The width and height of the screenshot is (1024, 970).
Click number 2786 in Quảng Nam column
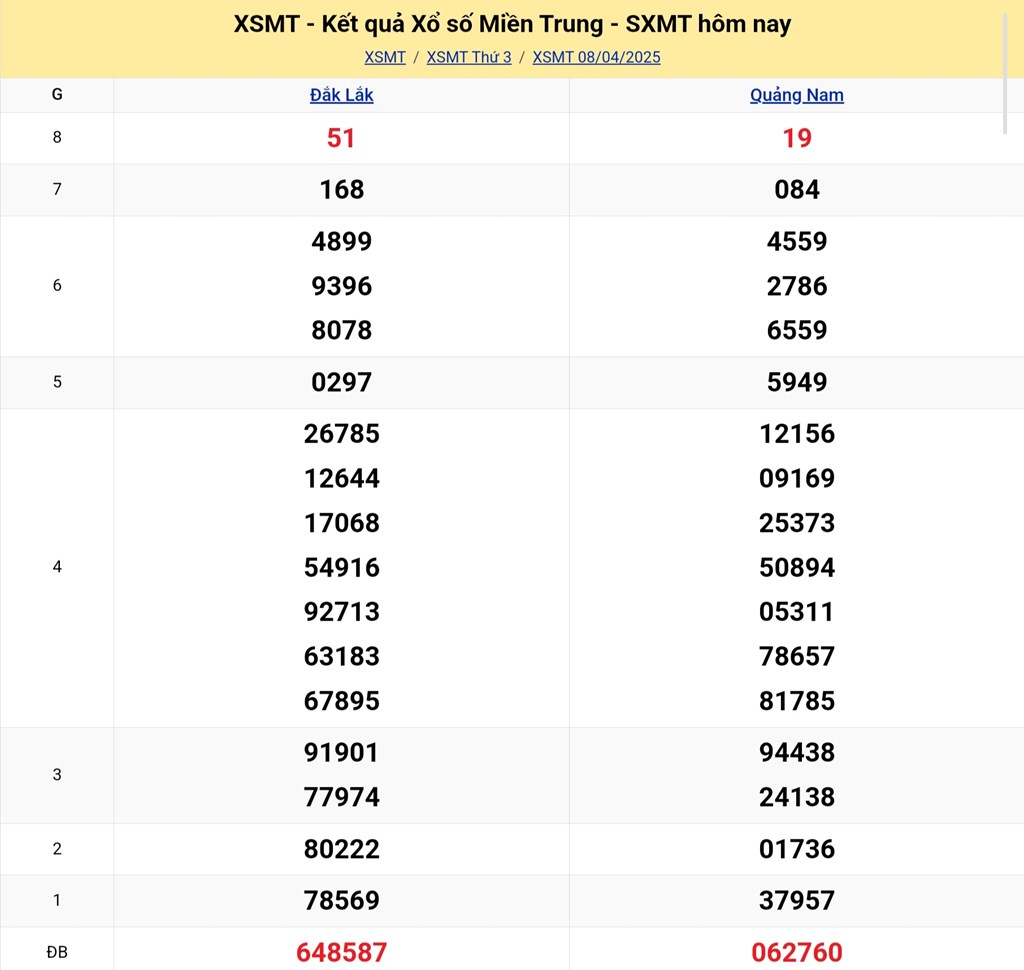click(x=797, y=286)
